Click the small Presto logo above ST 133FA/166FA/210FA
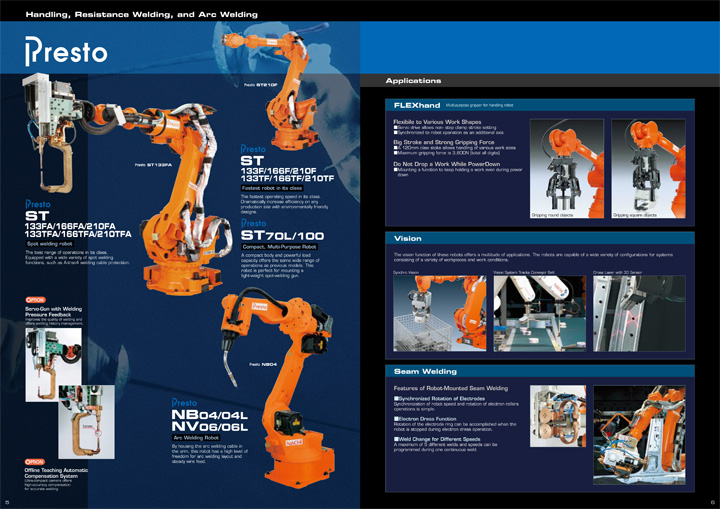Image resolution: width=720 pixels, height=509 pixels. 38,204
